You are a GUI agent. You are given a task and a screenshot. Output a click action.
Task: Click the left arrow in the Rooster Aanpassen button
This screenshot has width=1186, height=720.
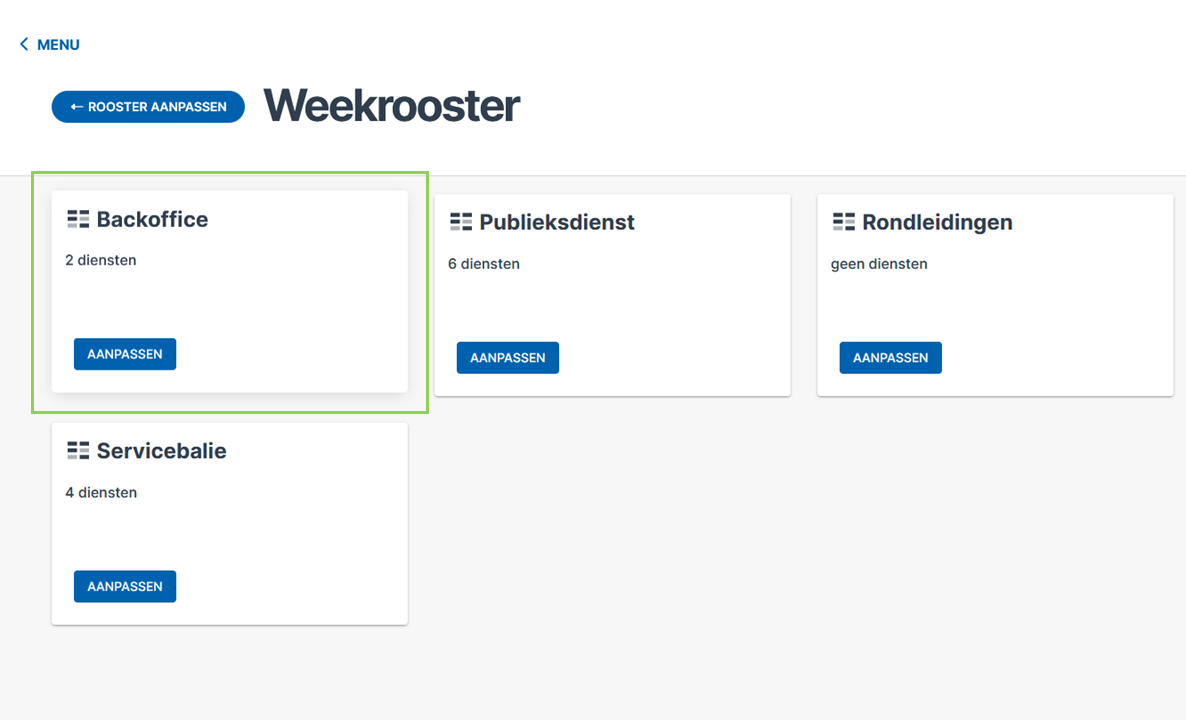[77, 107]
